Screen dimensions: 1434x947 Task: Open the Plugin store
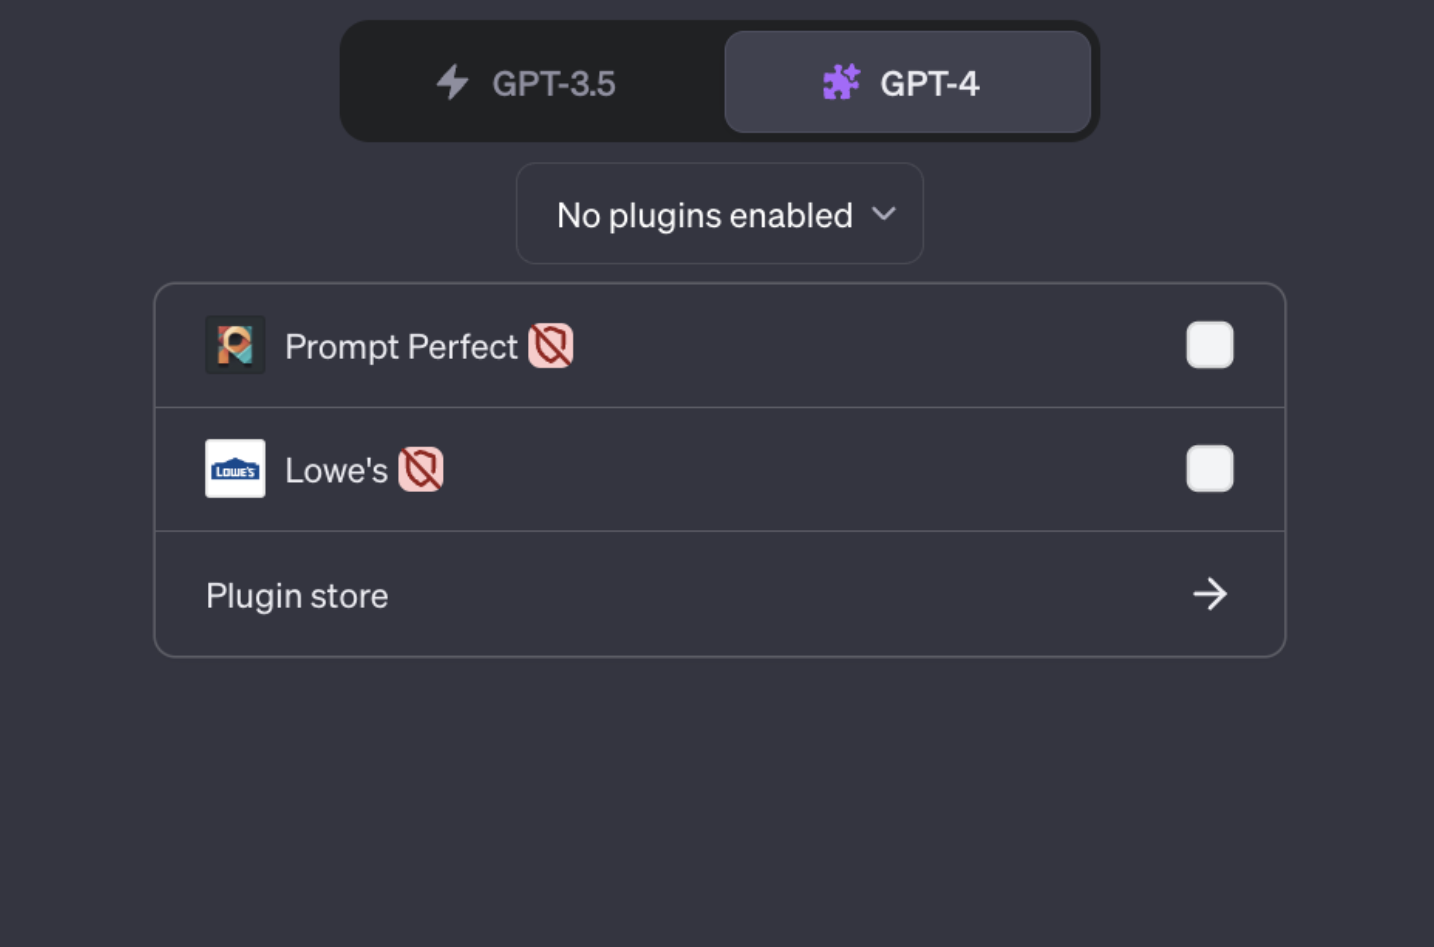tap(296, 594)
